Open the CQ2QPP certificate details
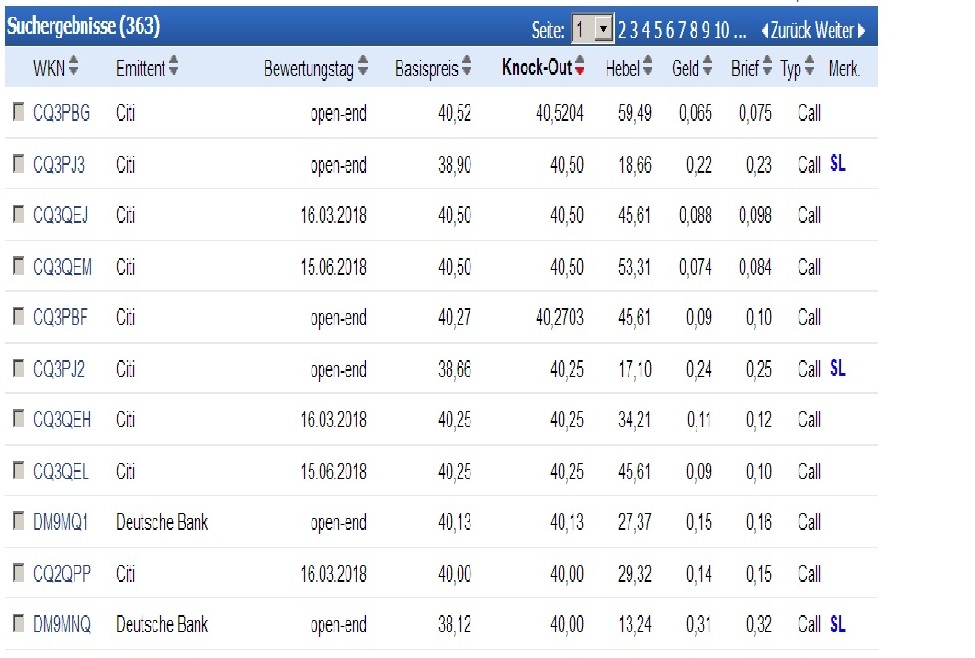This screenshot has width=975, height=658. click(59, 573)
